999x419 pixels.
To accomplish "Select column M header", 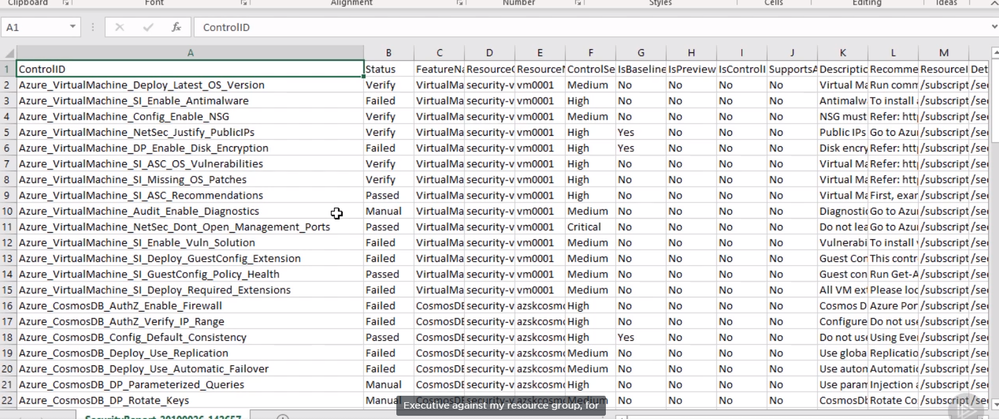I will 944,53.
